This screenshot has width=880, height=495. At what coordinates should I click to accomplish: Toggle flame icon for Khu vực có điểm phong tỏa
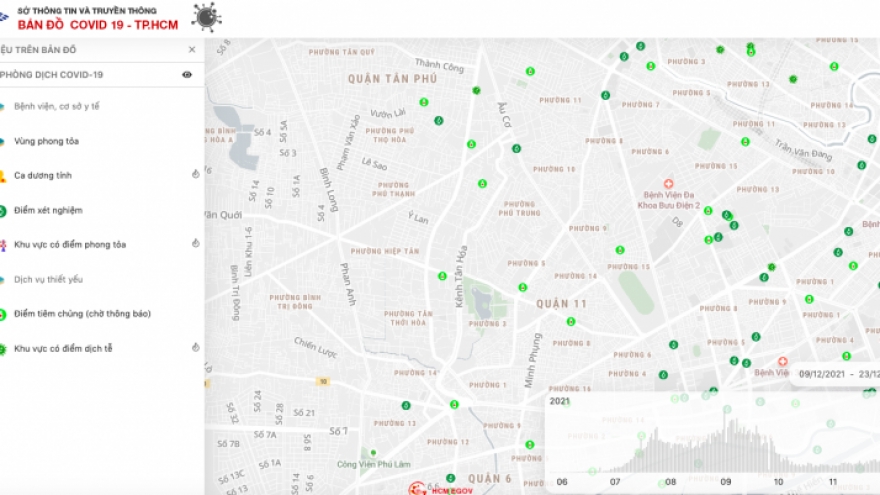(195, 243)
